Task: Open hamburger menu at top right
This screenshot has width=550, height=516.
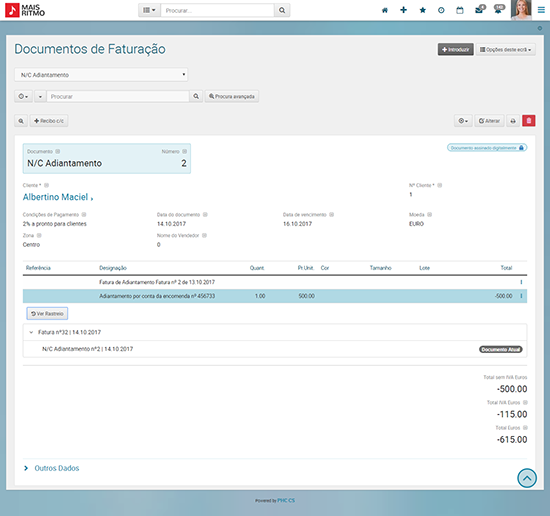Action: [x=541, y=10]
